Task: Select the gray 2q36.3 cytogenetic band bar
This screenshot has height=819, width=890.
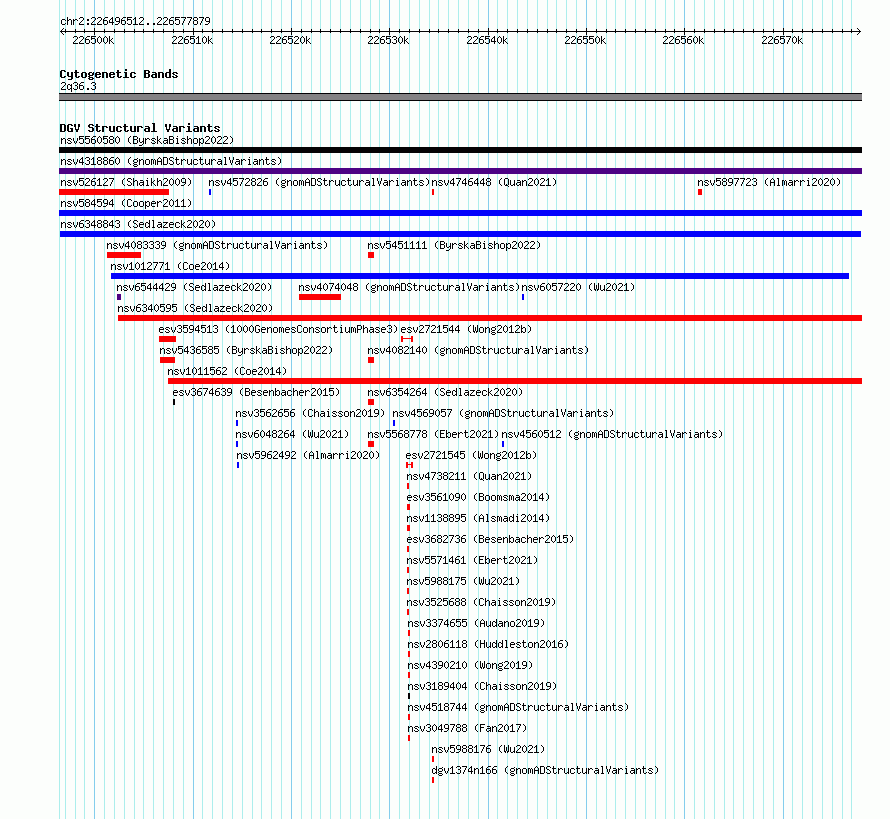Action: click(460, 97)
